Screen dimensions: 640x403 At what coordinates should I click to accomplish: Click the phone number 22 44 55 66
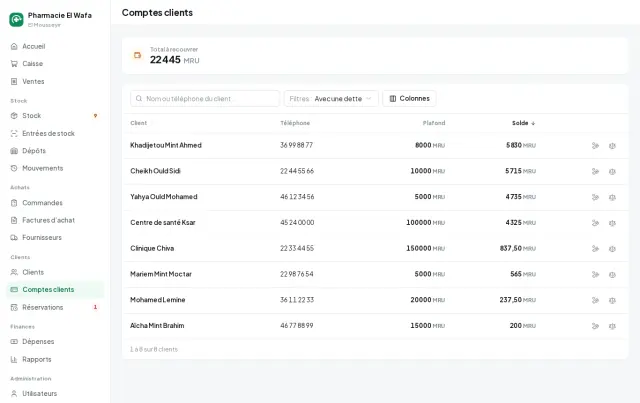point(297,171)
